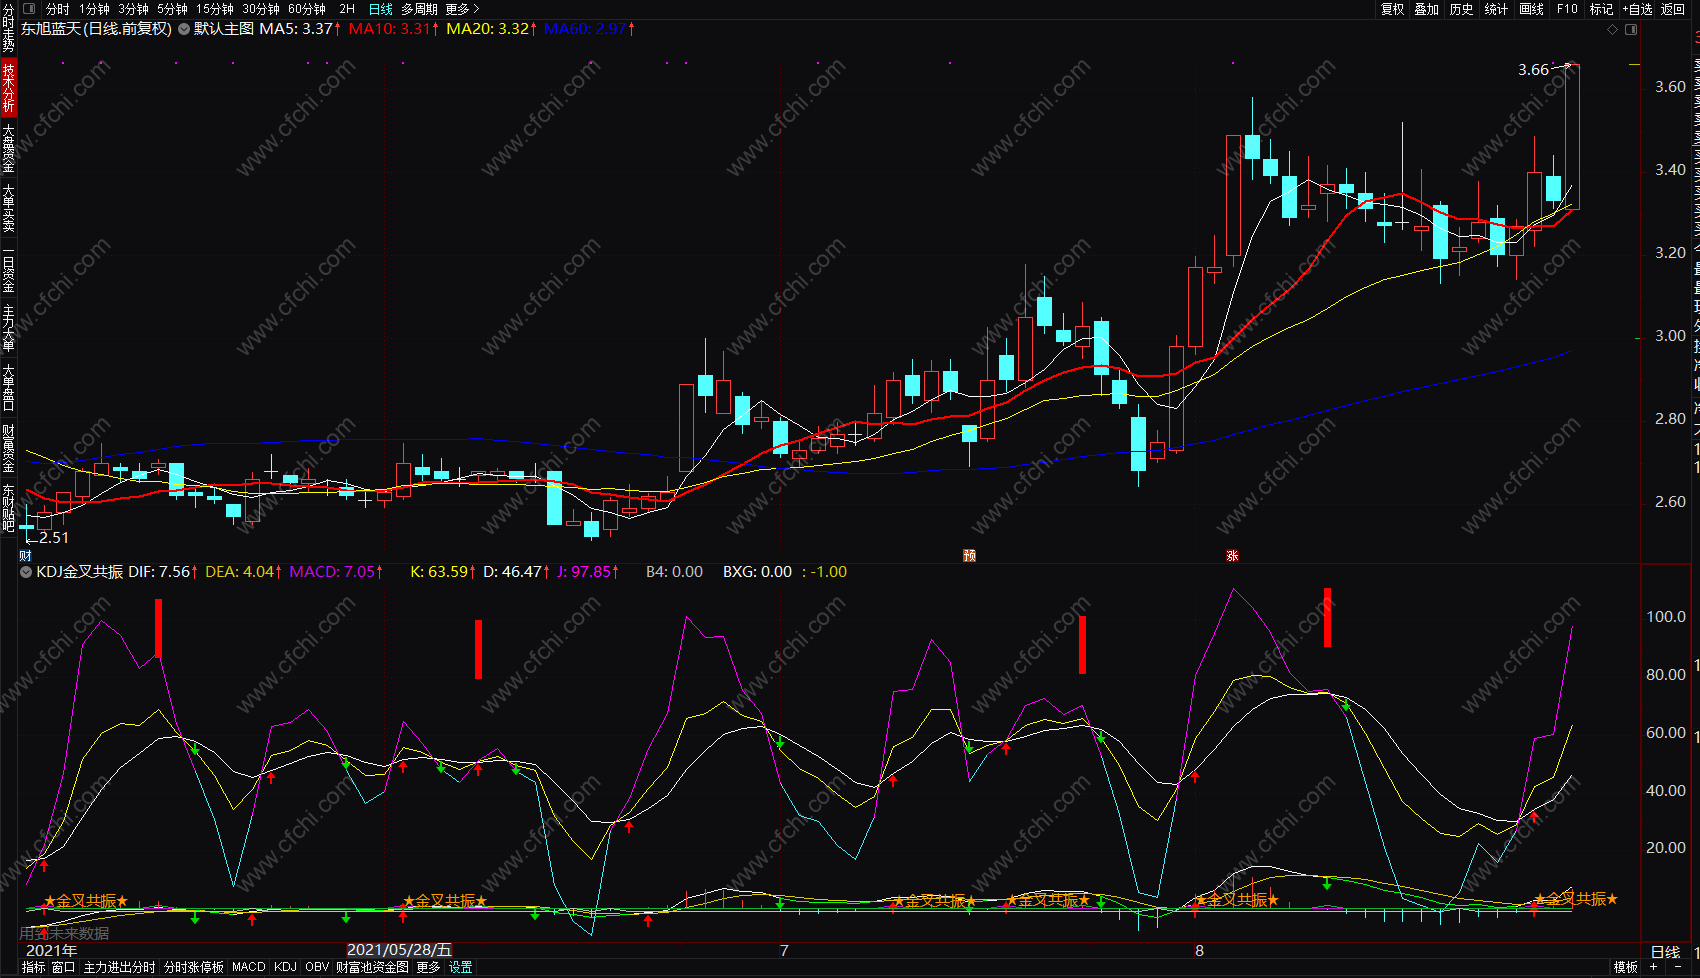Select the KDJ indicator tab
The image size is (1700, 978).
coord(285,967)
